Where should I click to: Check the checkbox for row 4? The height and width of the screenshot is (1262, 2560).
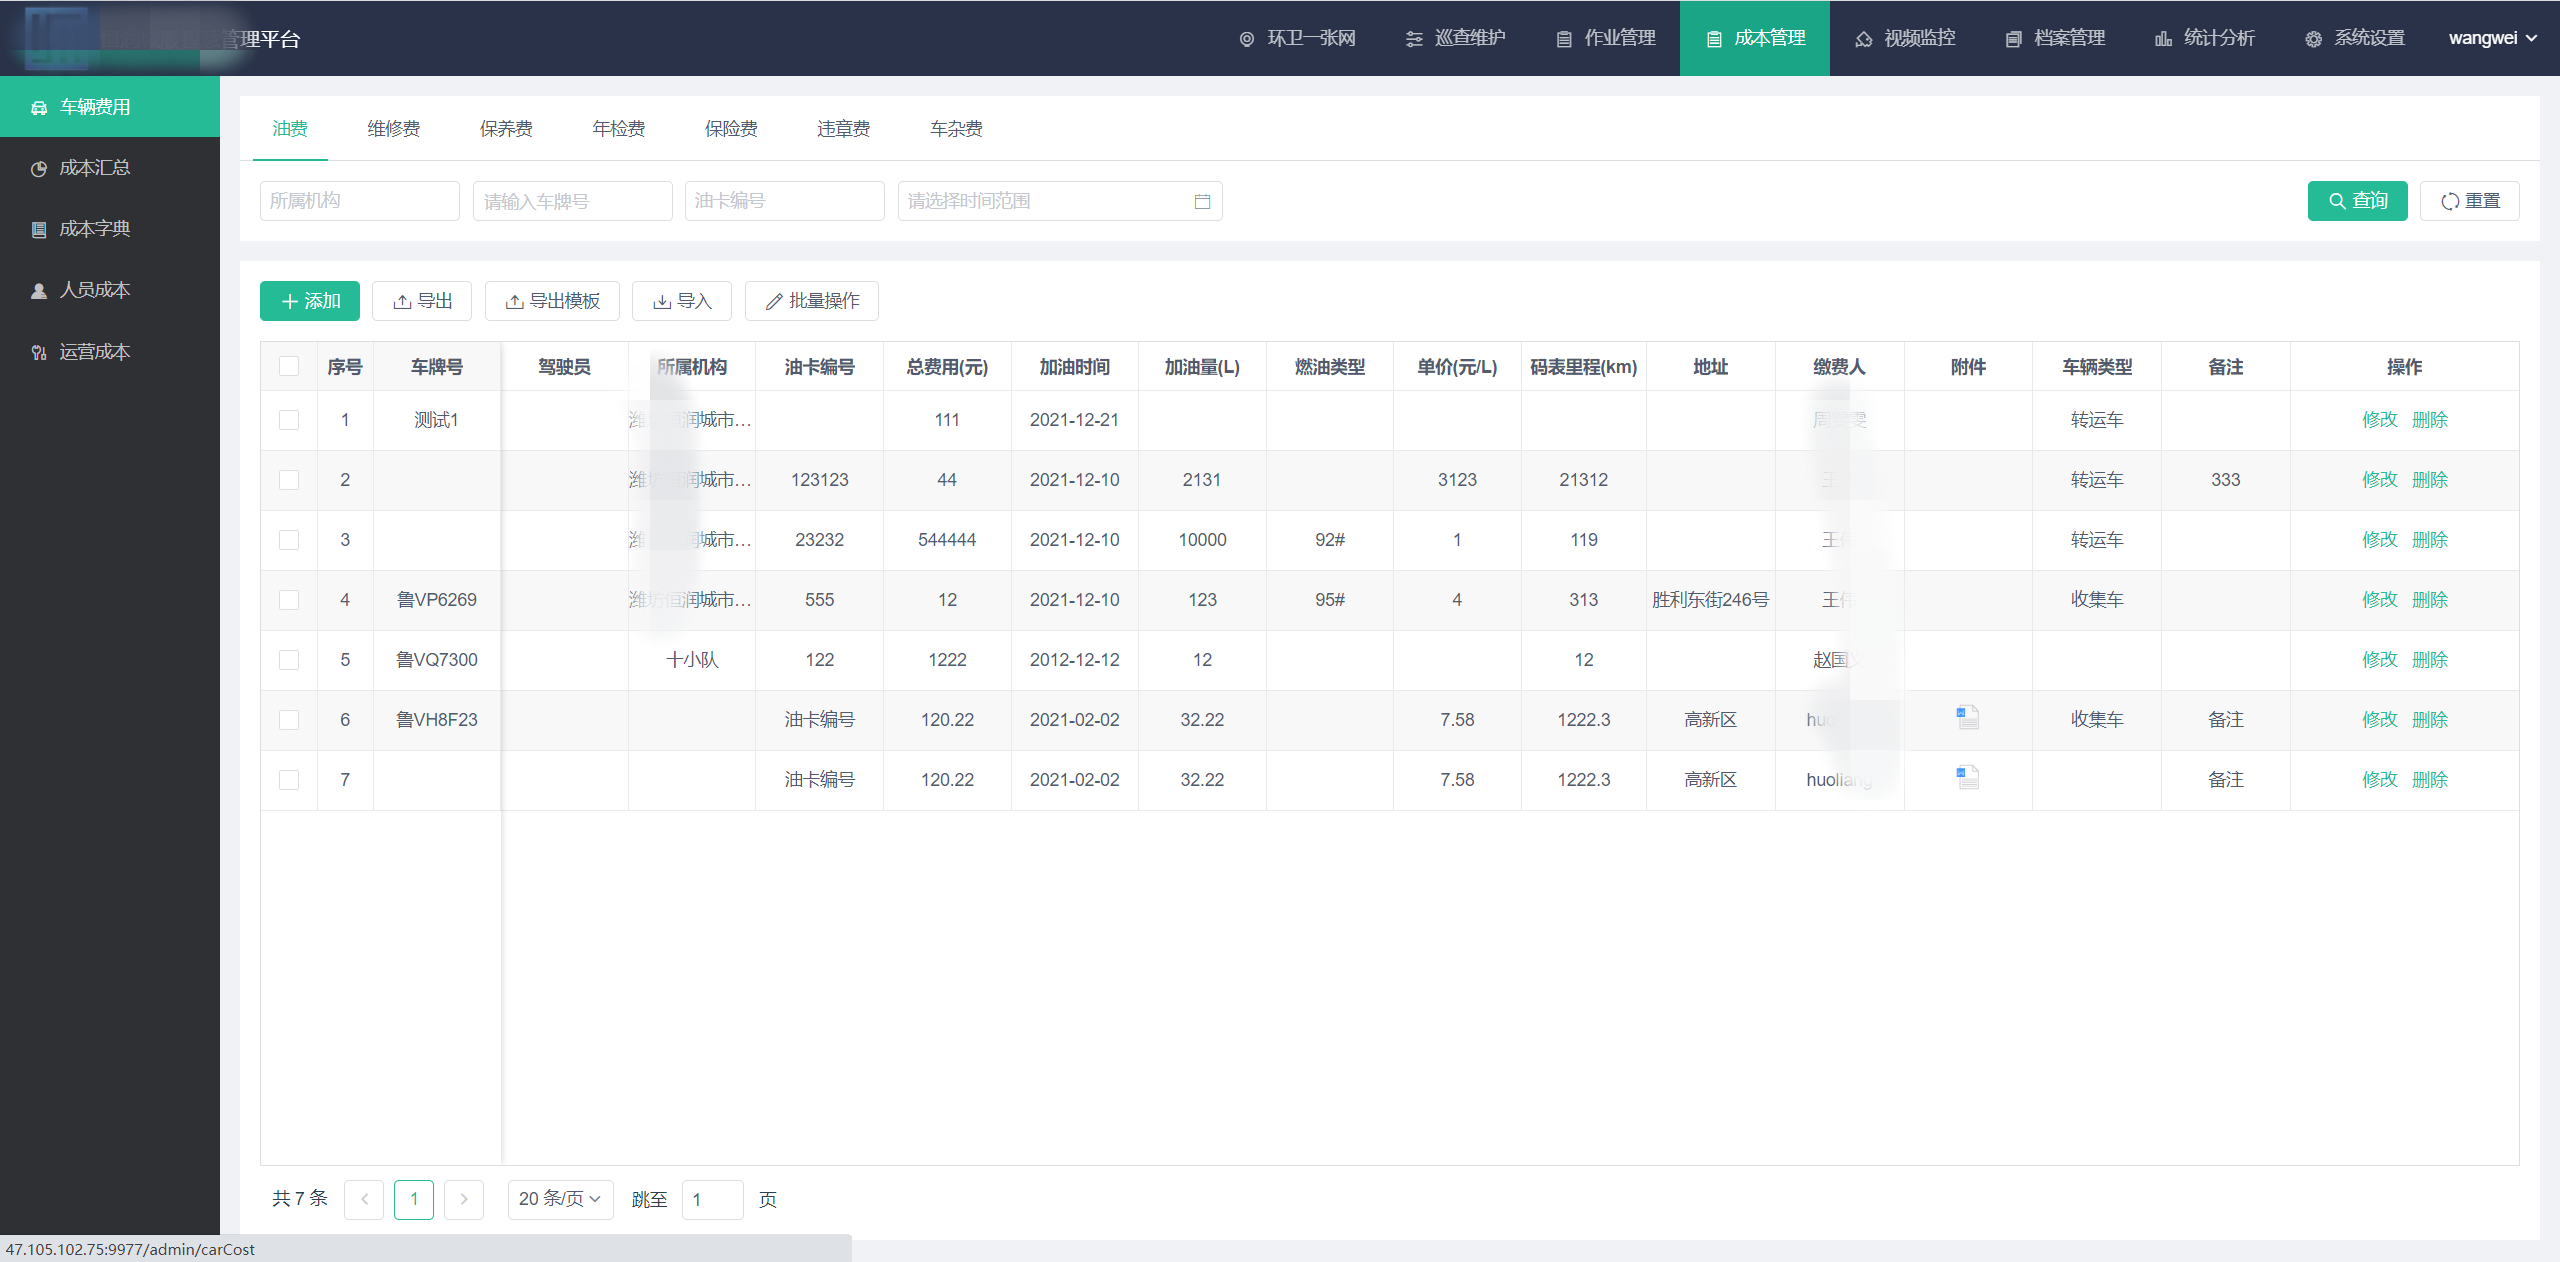pyautogui.click(x=289, y=600)
